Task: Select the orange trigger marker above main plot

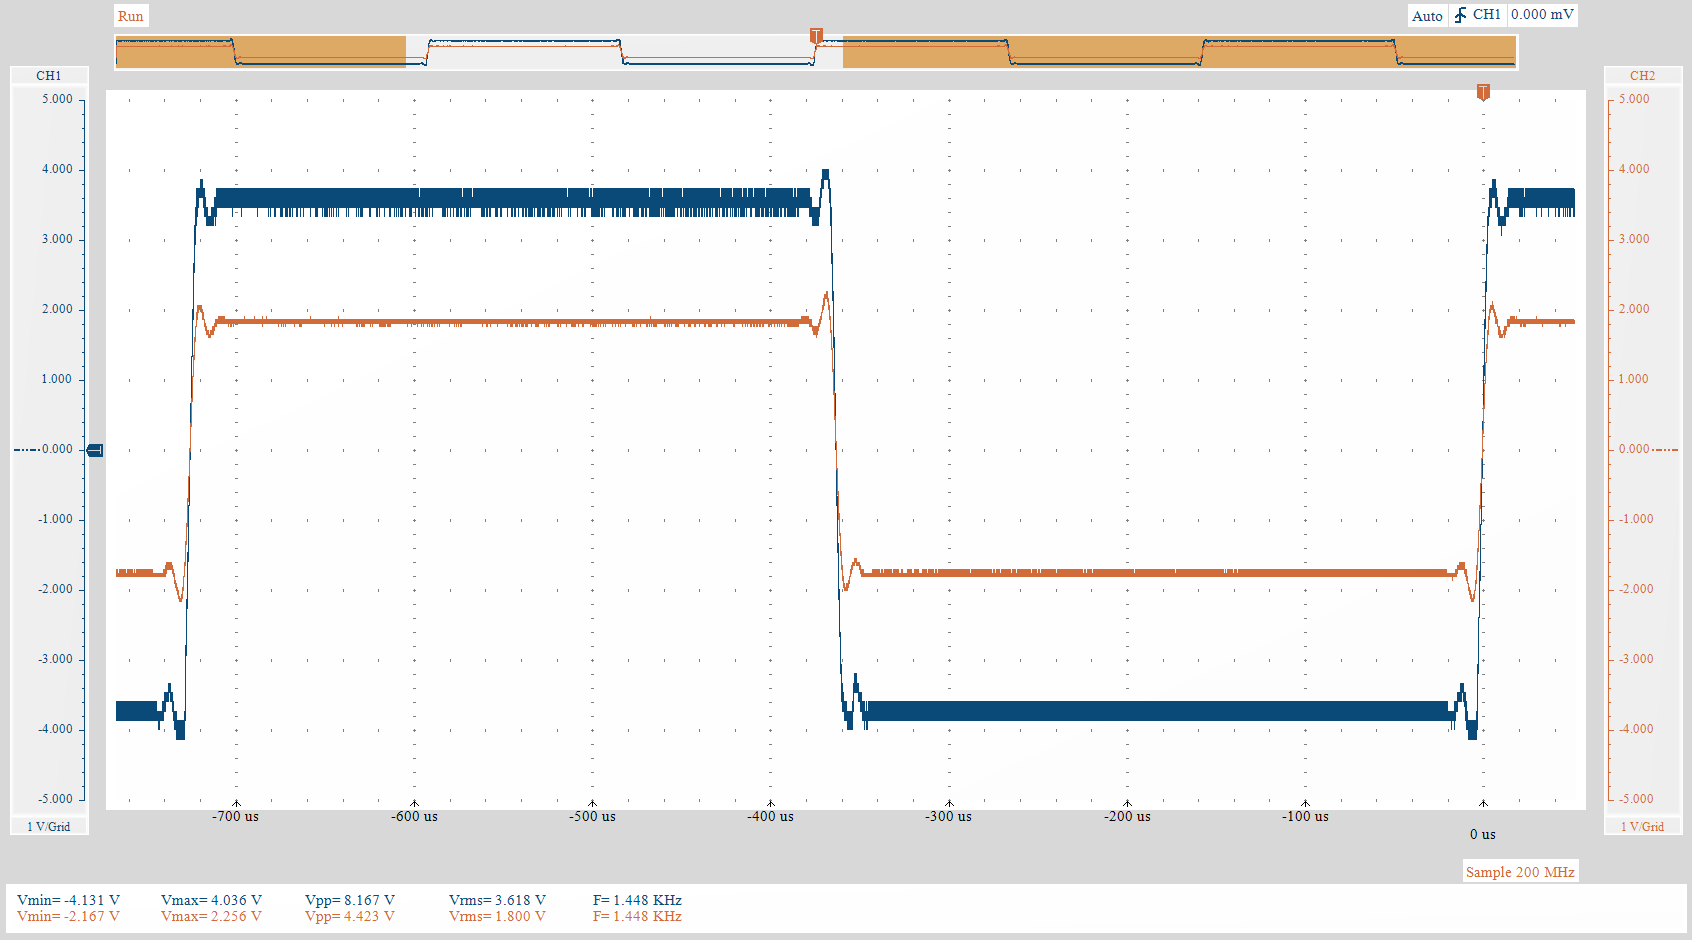Action: [x=1483, y=92]
